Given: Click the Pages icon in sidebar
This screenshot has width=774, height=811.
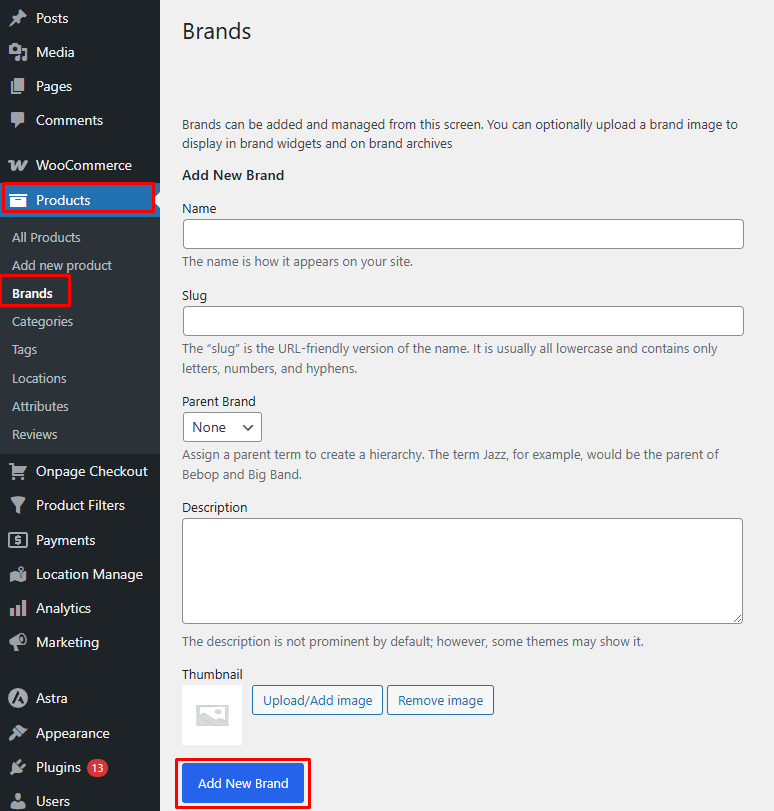Looking at the screenshot, I should 18,86.
